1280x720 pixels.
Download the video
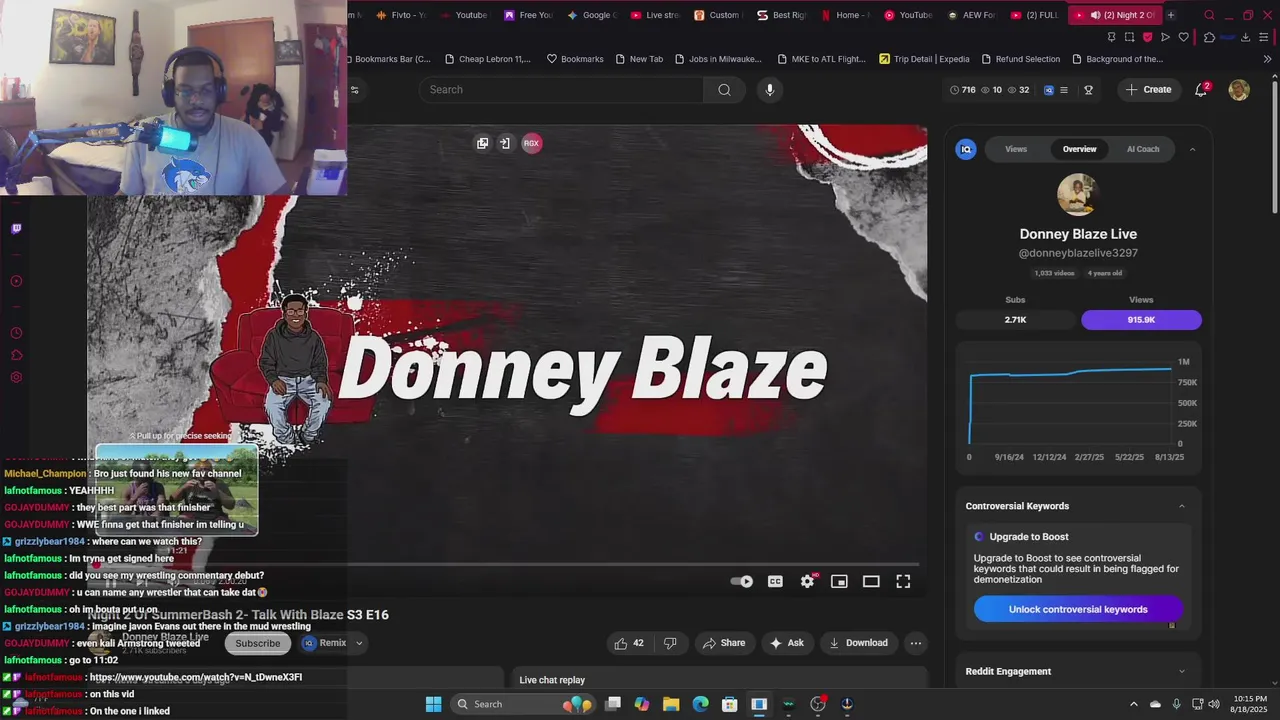[858, 643]
